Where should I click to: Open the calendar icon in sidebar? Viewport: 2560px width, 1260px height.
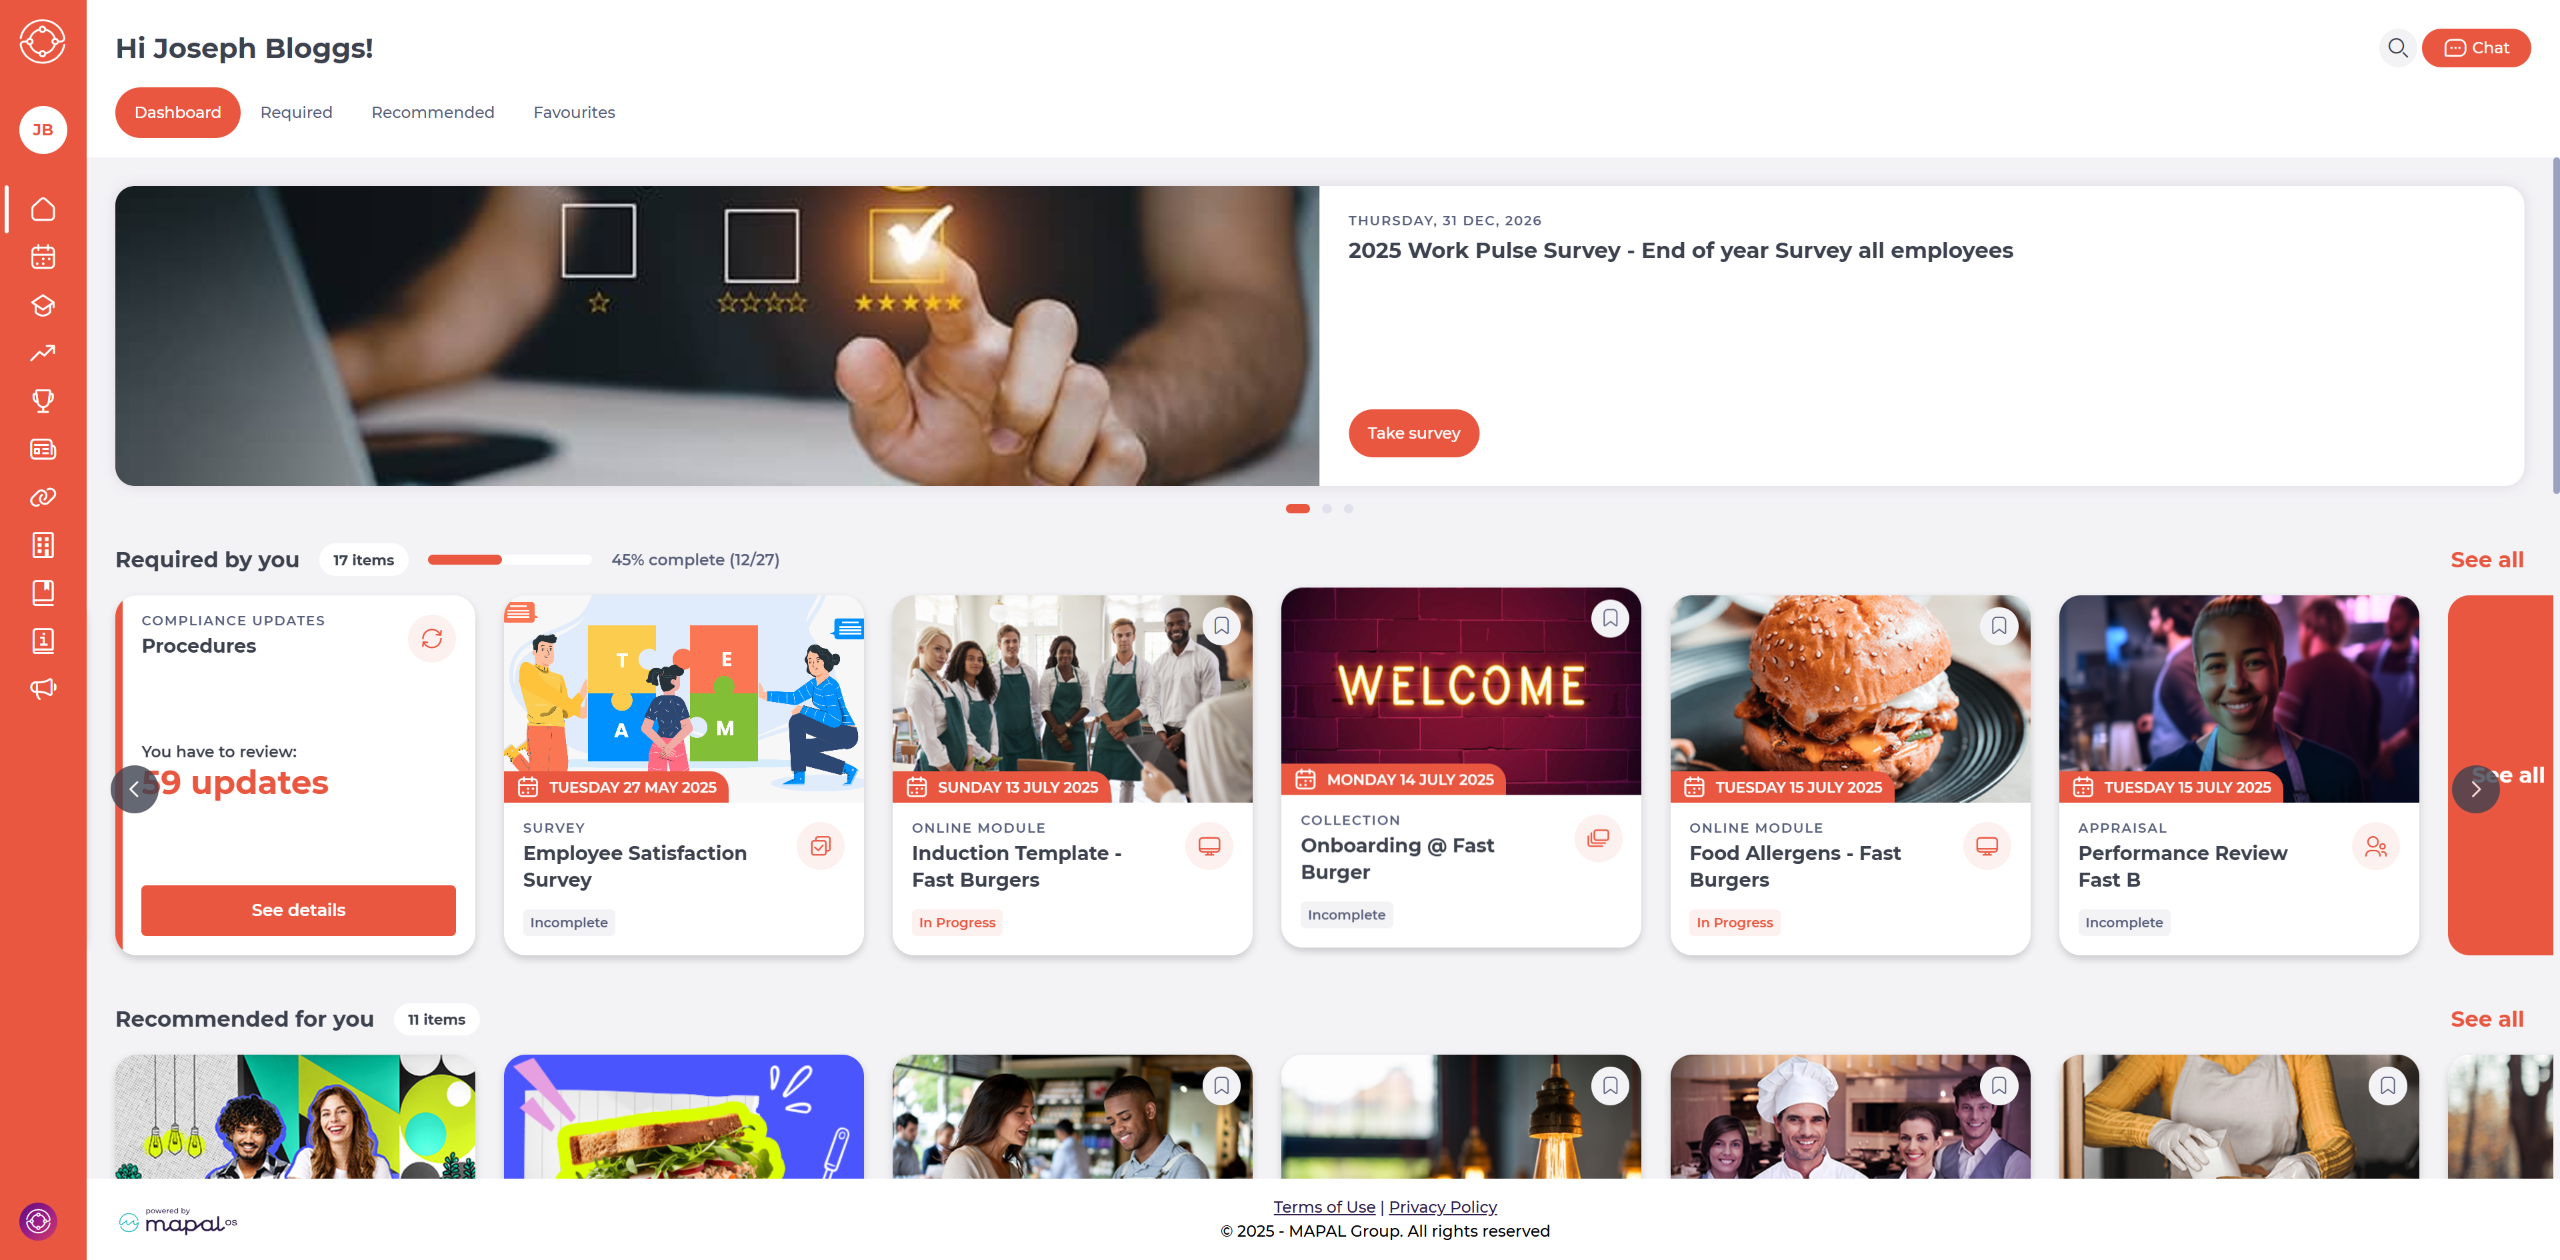point(43,257)
